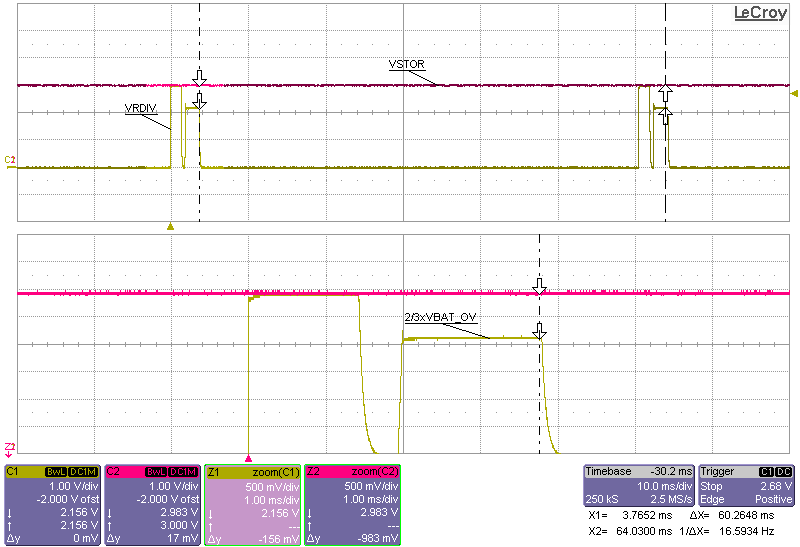Click the ΔX= 60.2648 ms readout
Image resolution: width=800 pixels, height=547 pixels.
[732, 515]
